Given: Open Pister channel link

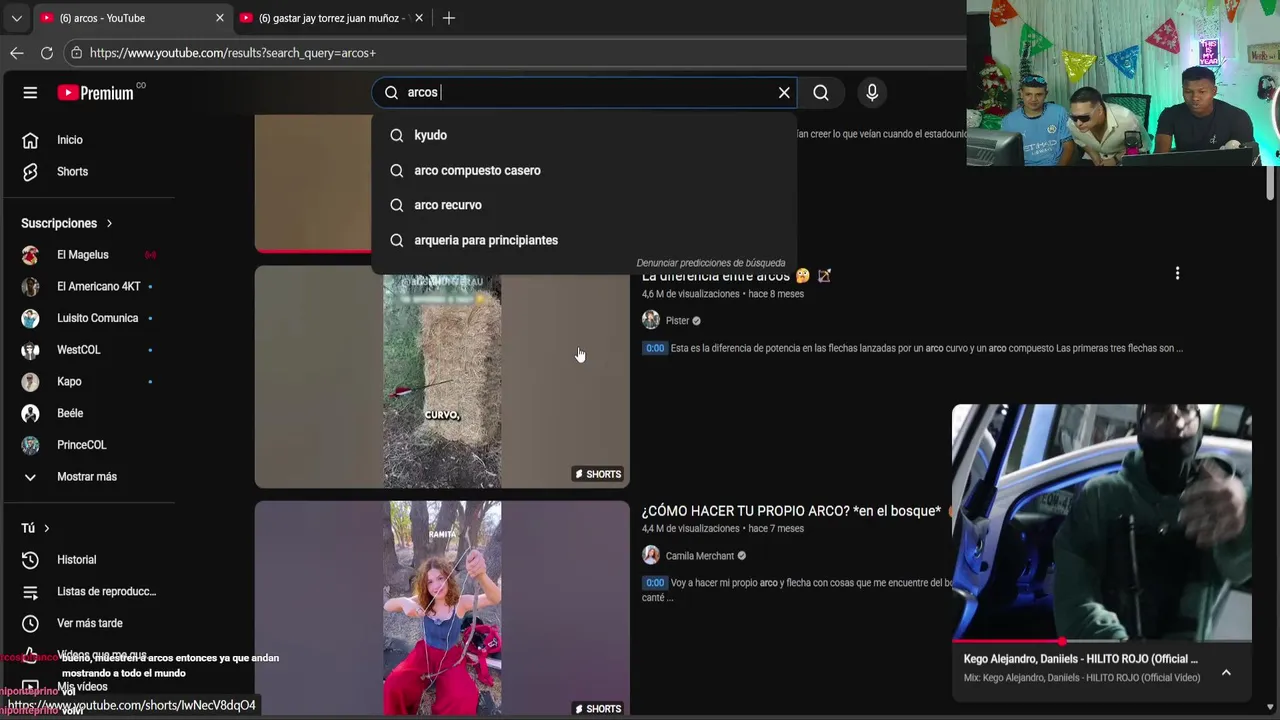Looking at the screenshot, I should pos(678,321).
